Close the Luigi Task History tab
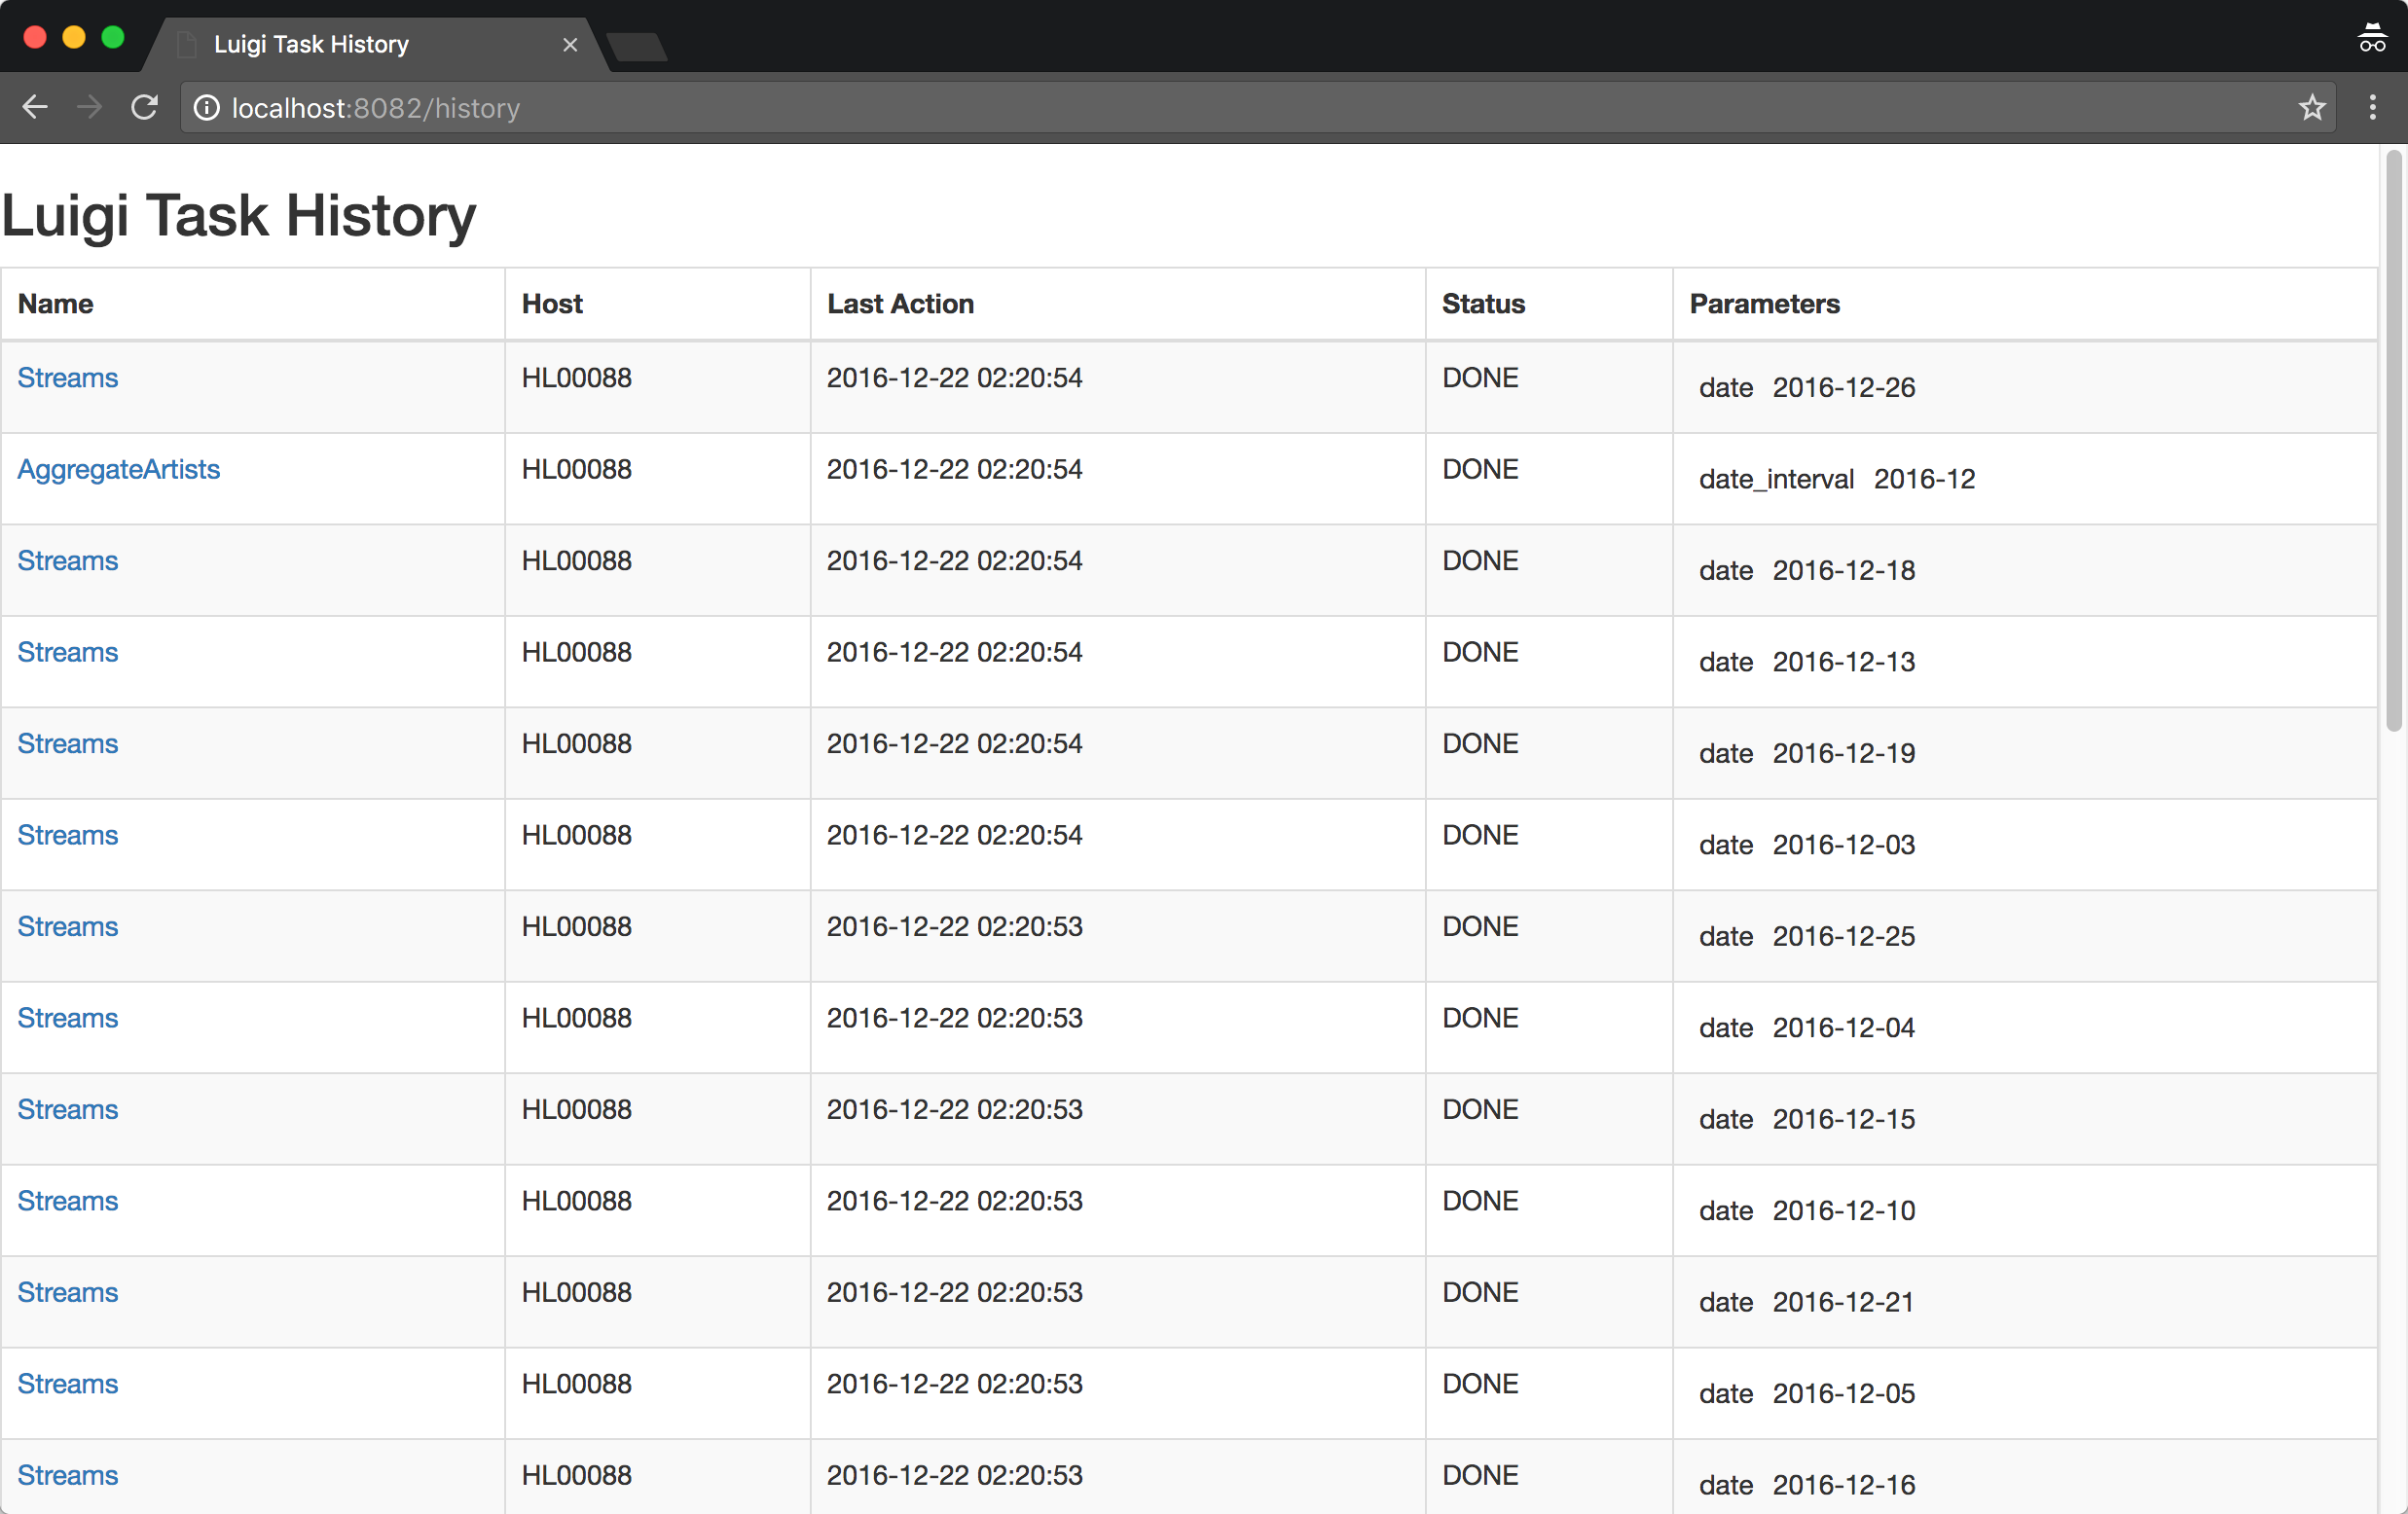The height and width of the screenshot is (1514, 2408). click(x=570, y=45)
